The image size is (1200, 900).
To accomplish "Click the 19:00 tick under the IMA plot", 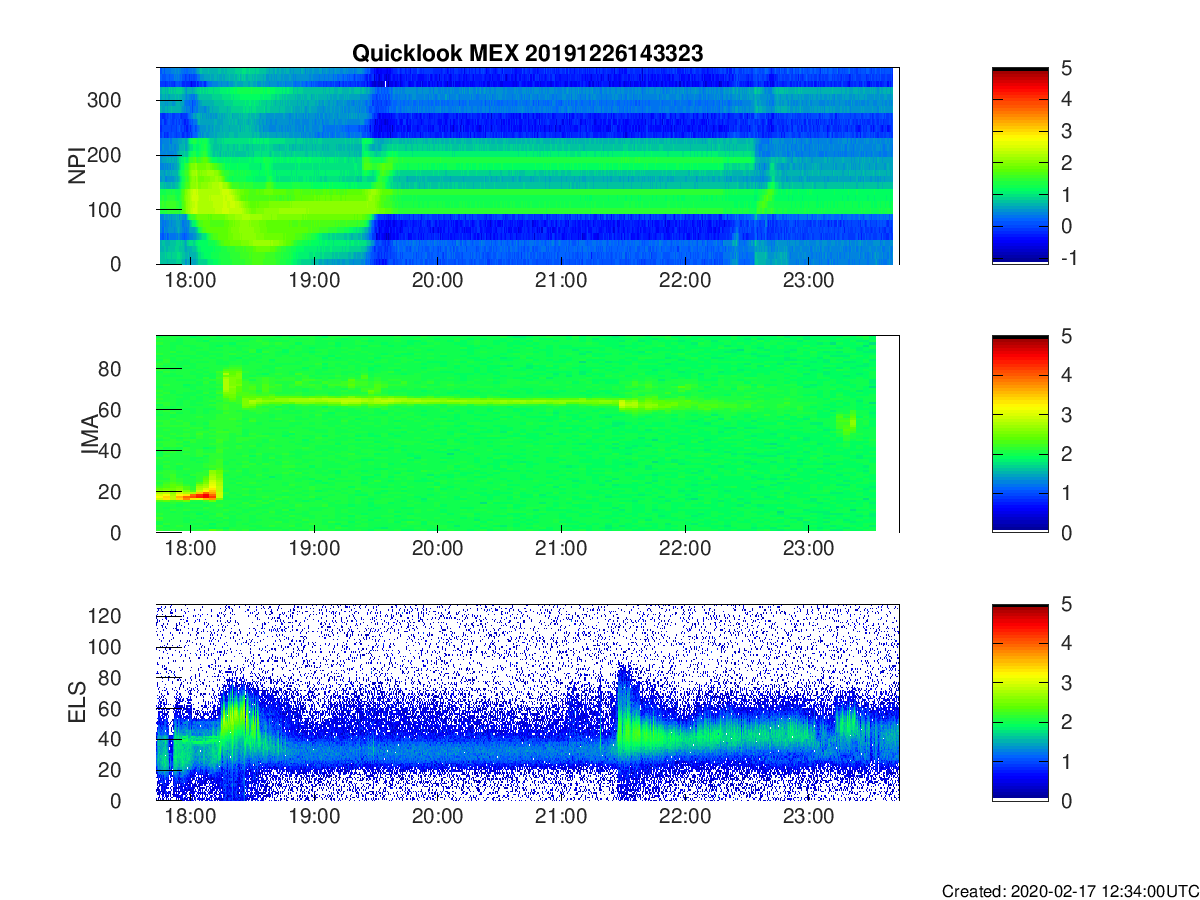I will 314,549.
